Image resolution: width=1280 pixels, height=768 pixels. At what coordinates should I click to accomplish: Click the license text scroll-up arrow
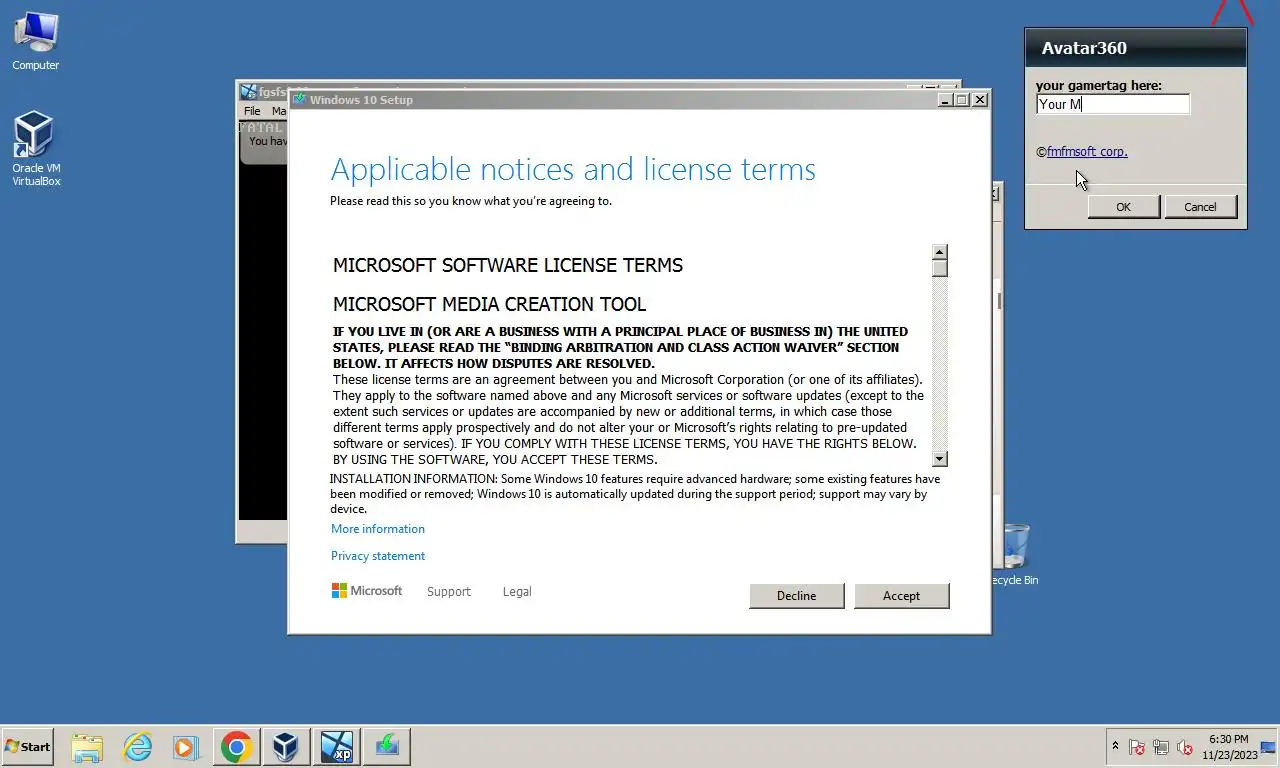coord(939,252)
